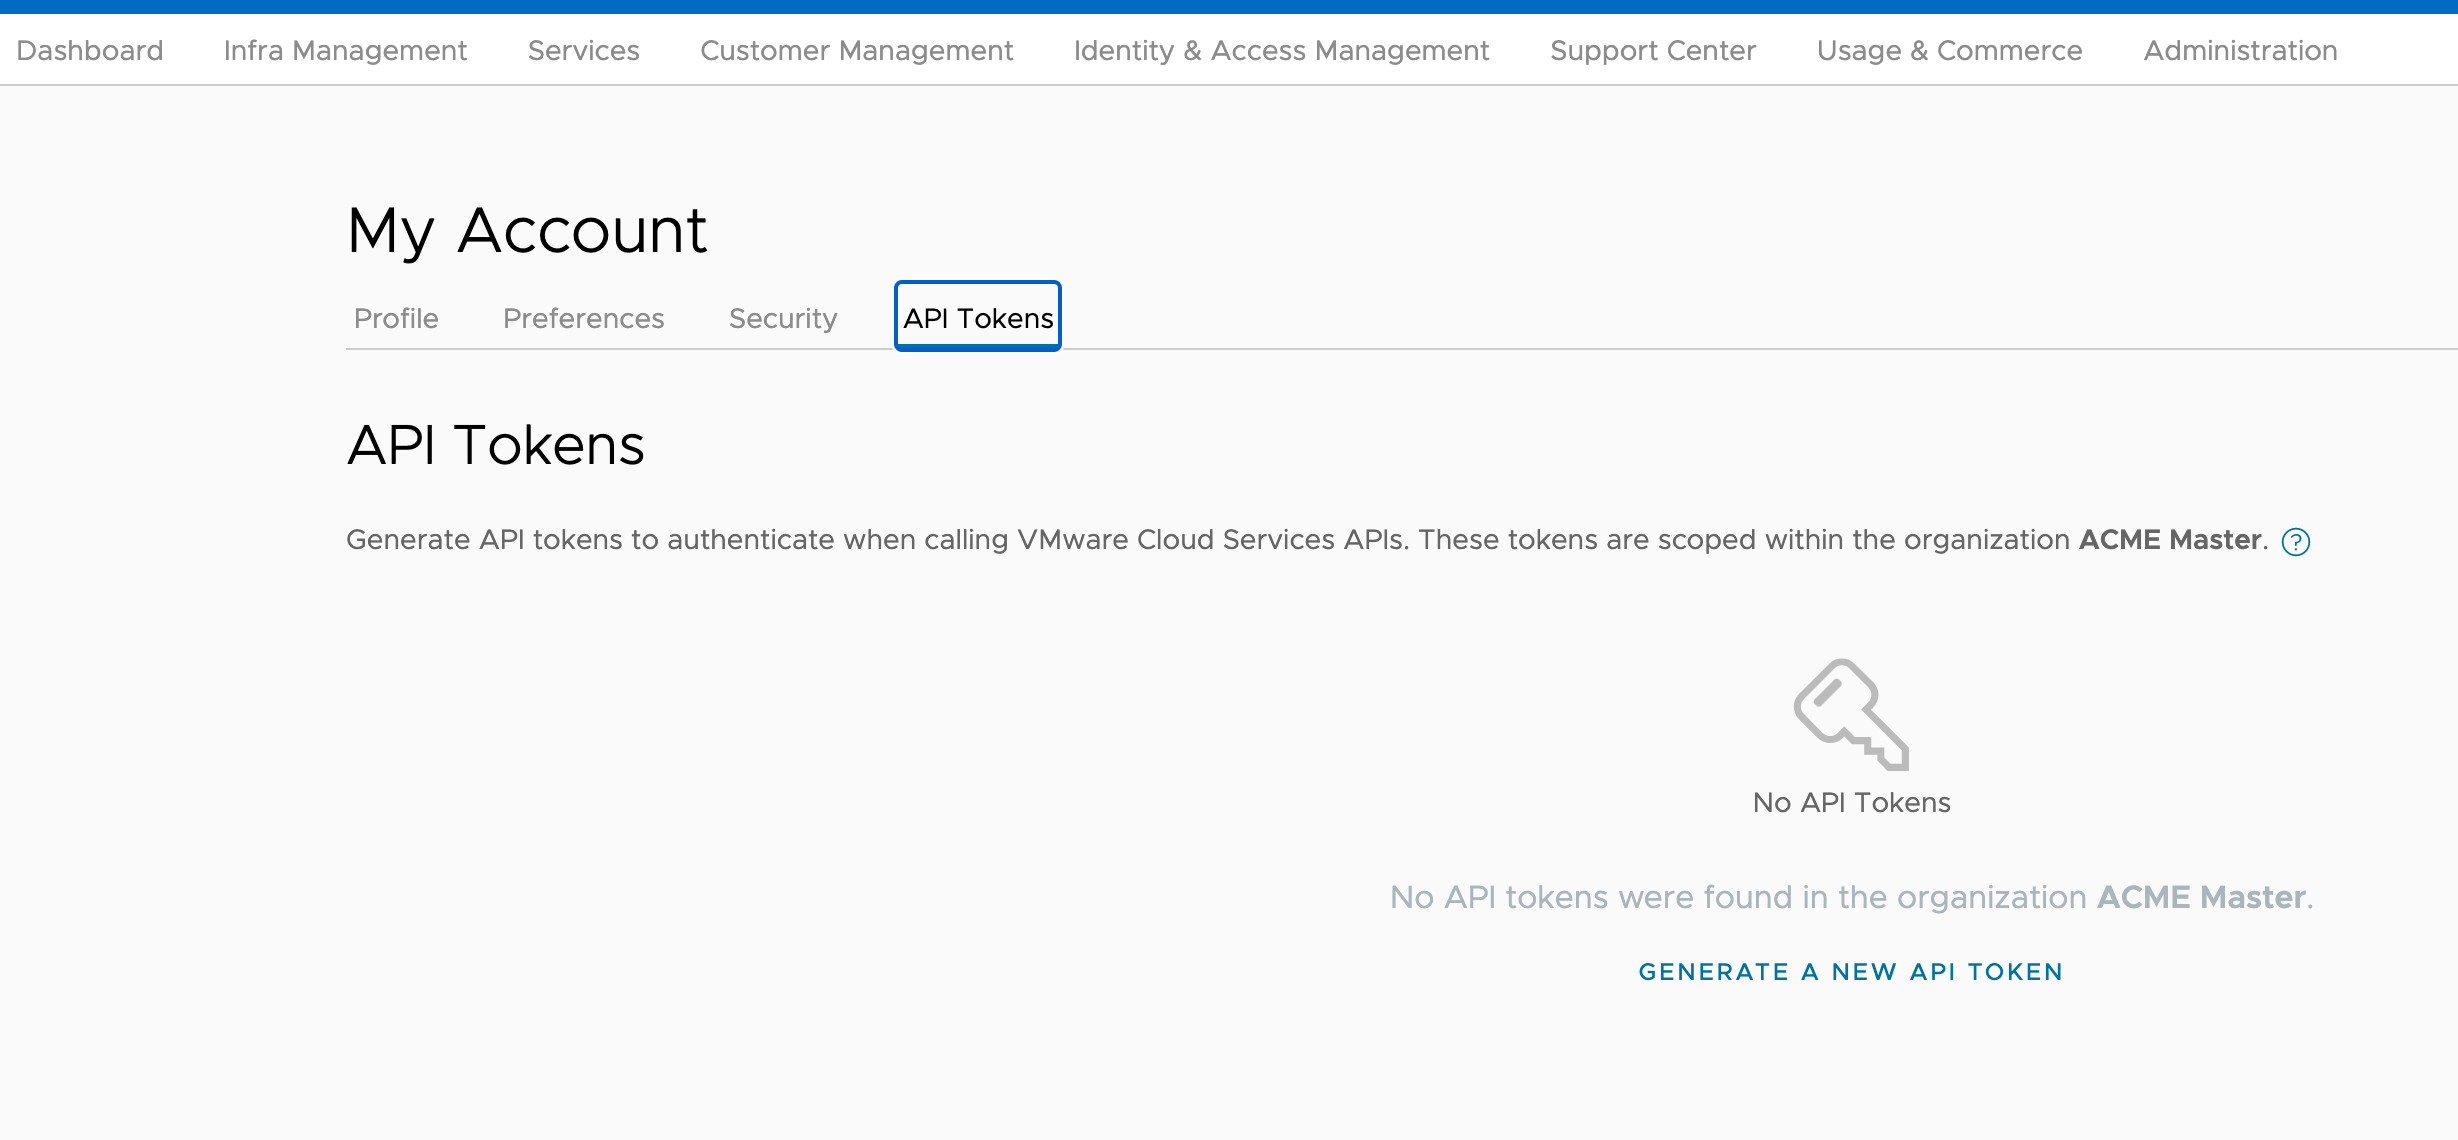Select Customer Management in top navigation
Screen dimensions: 2458x1140
856,50
